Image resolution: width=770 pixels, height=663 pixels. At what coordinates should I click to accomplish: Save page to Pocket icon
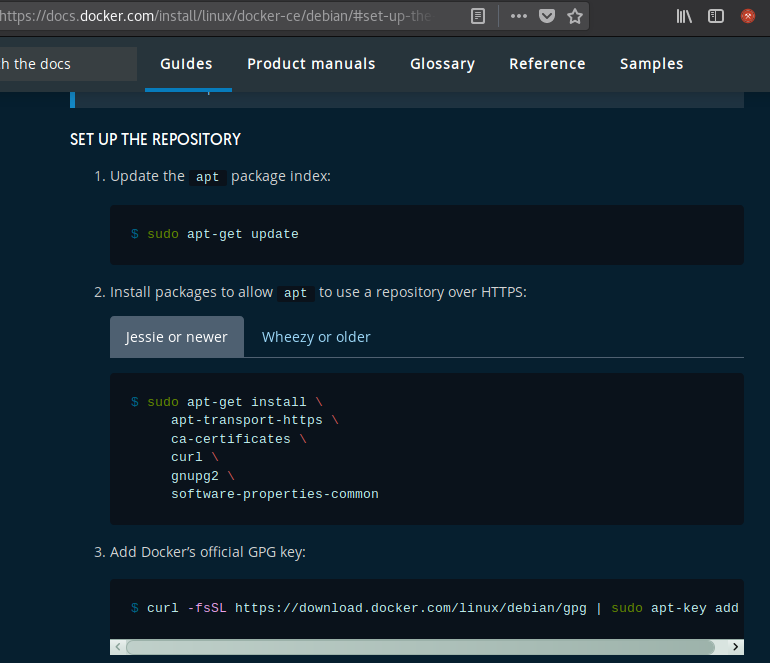pyautogui.click(x=547, y=16)
